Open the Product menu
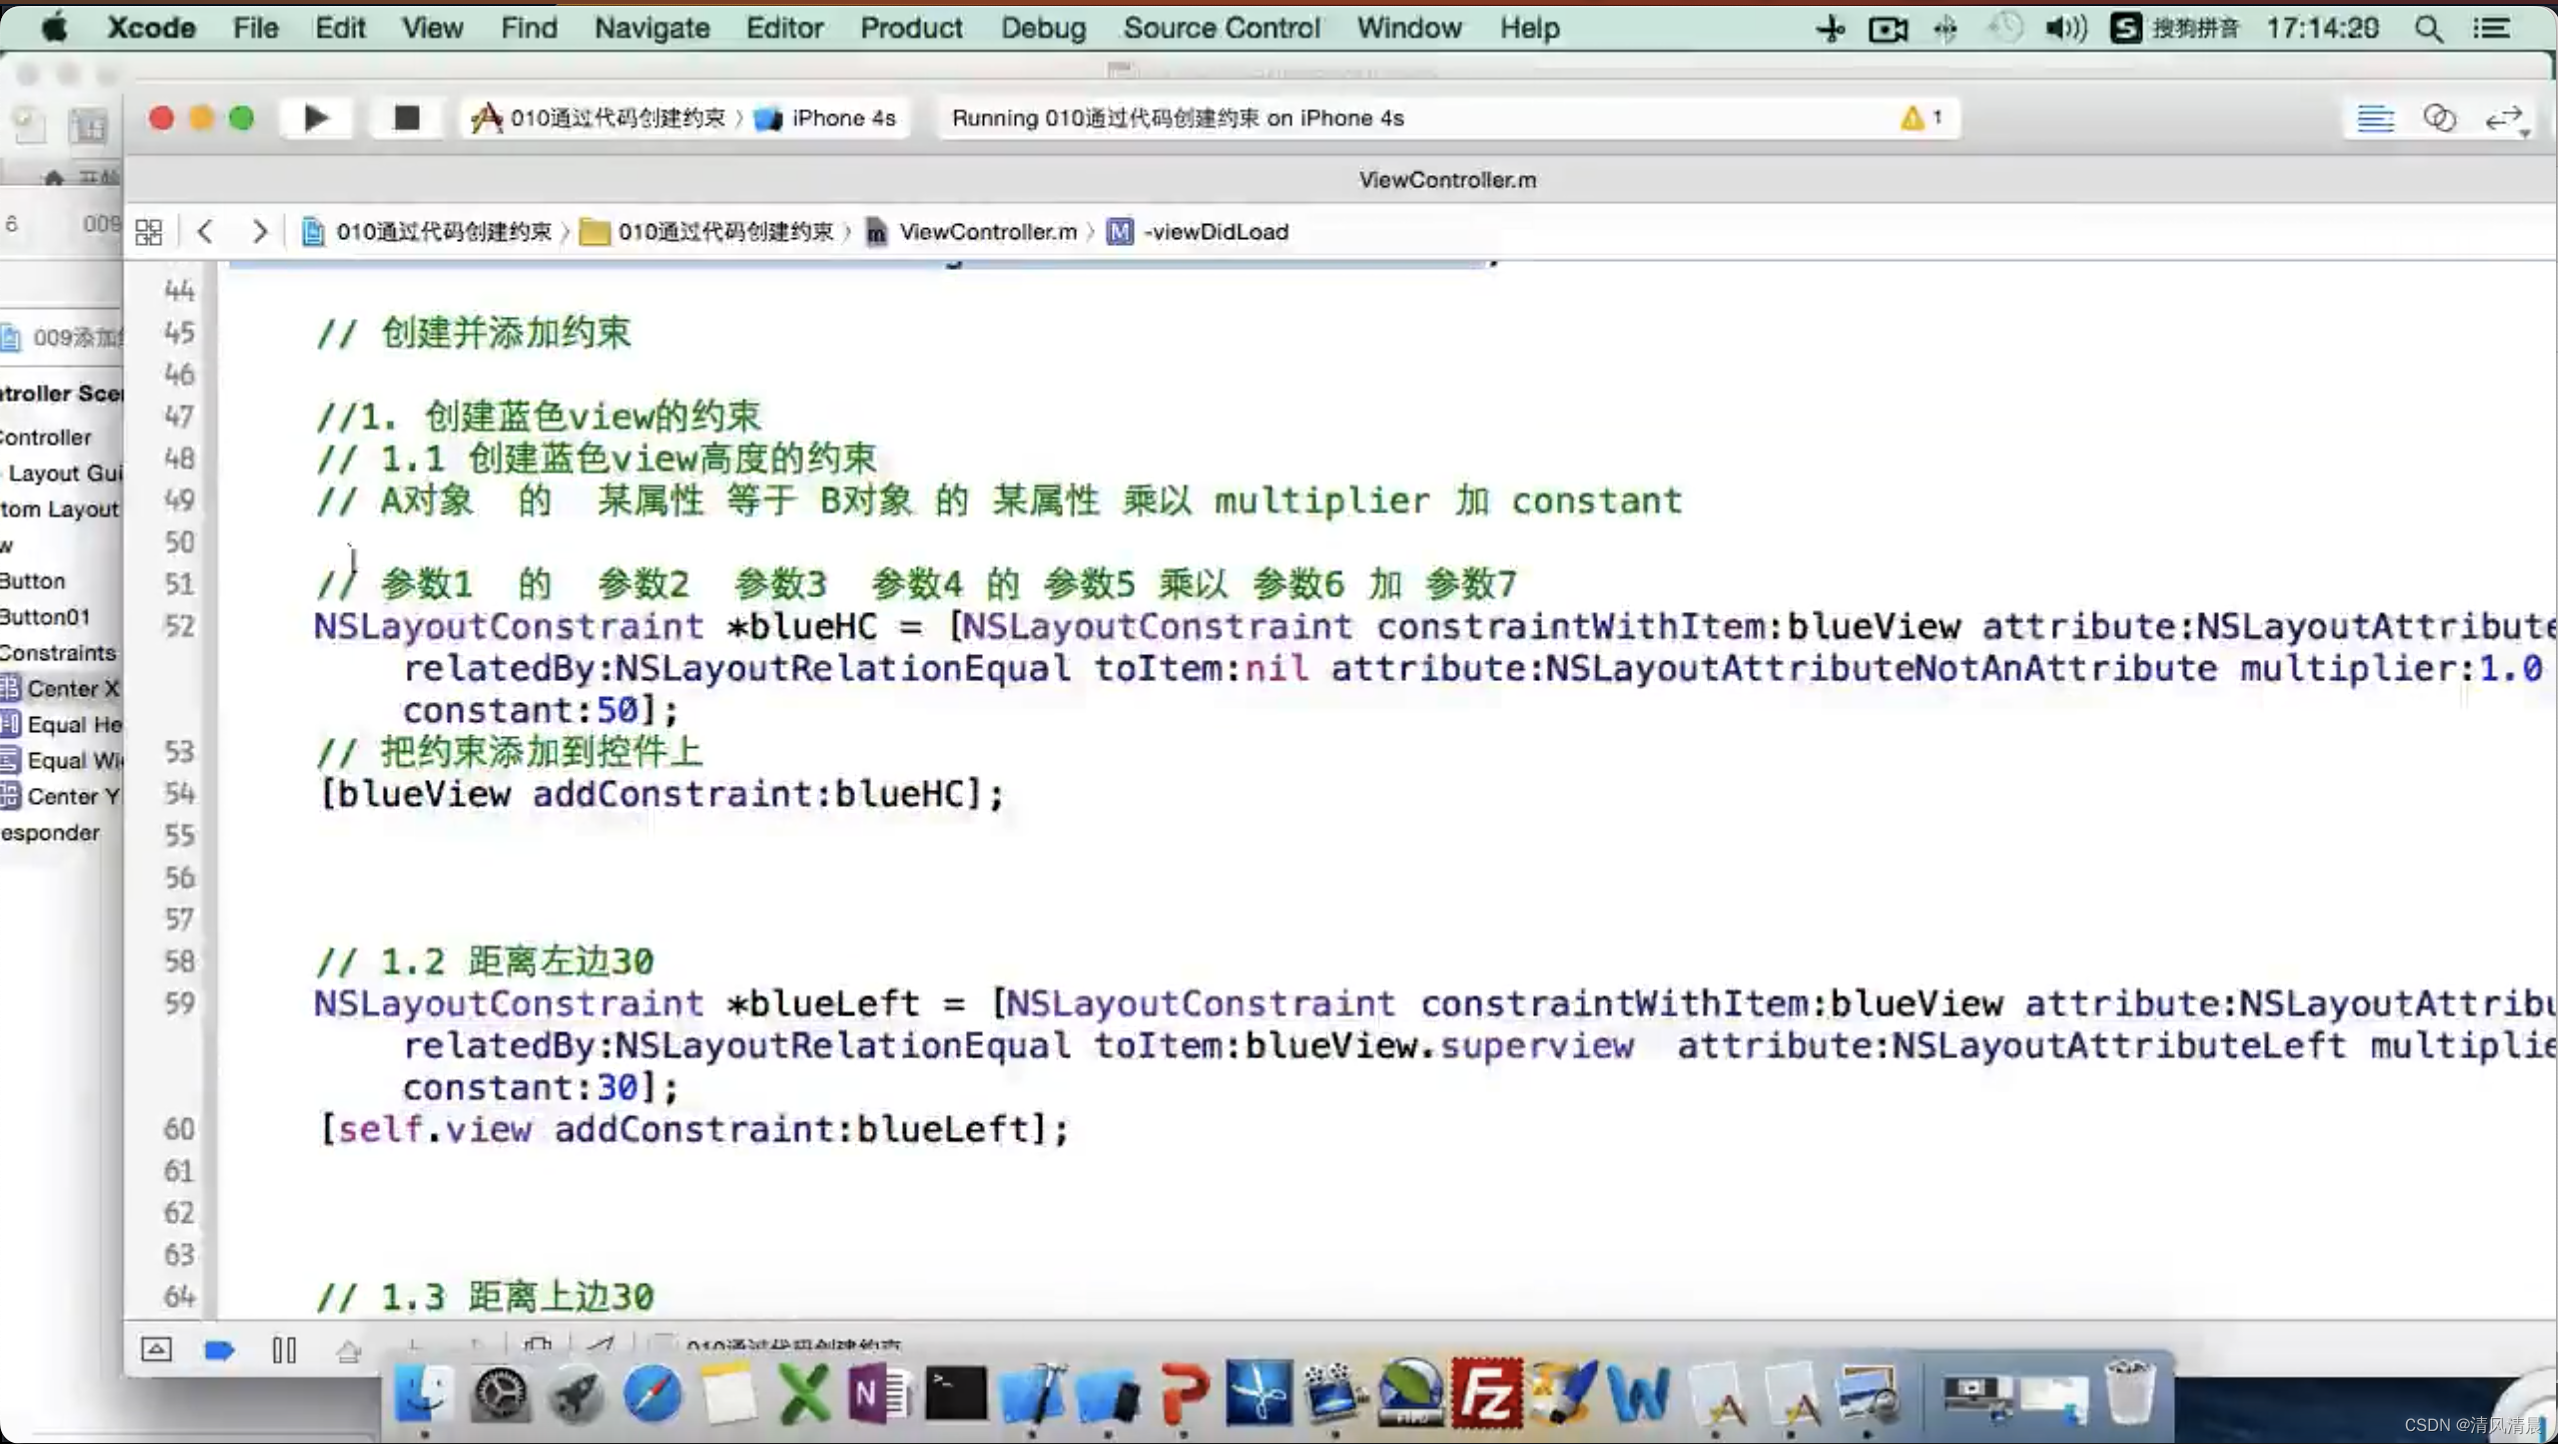The height and width of the screenshot is (1444, 2558). point(911,28)
